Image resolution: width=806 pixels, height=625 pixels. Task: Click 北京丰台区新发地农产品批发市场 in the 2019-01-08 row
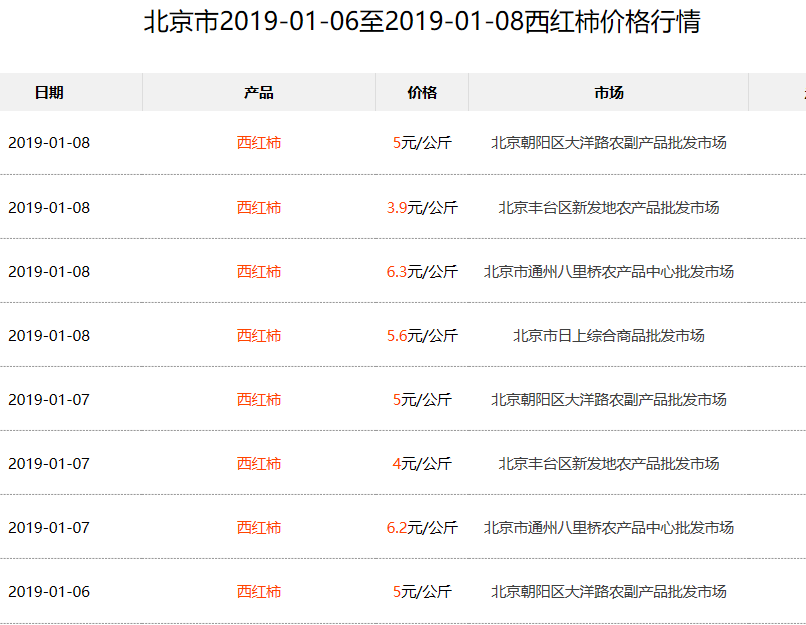609,208
